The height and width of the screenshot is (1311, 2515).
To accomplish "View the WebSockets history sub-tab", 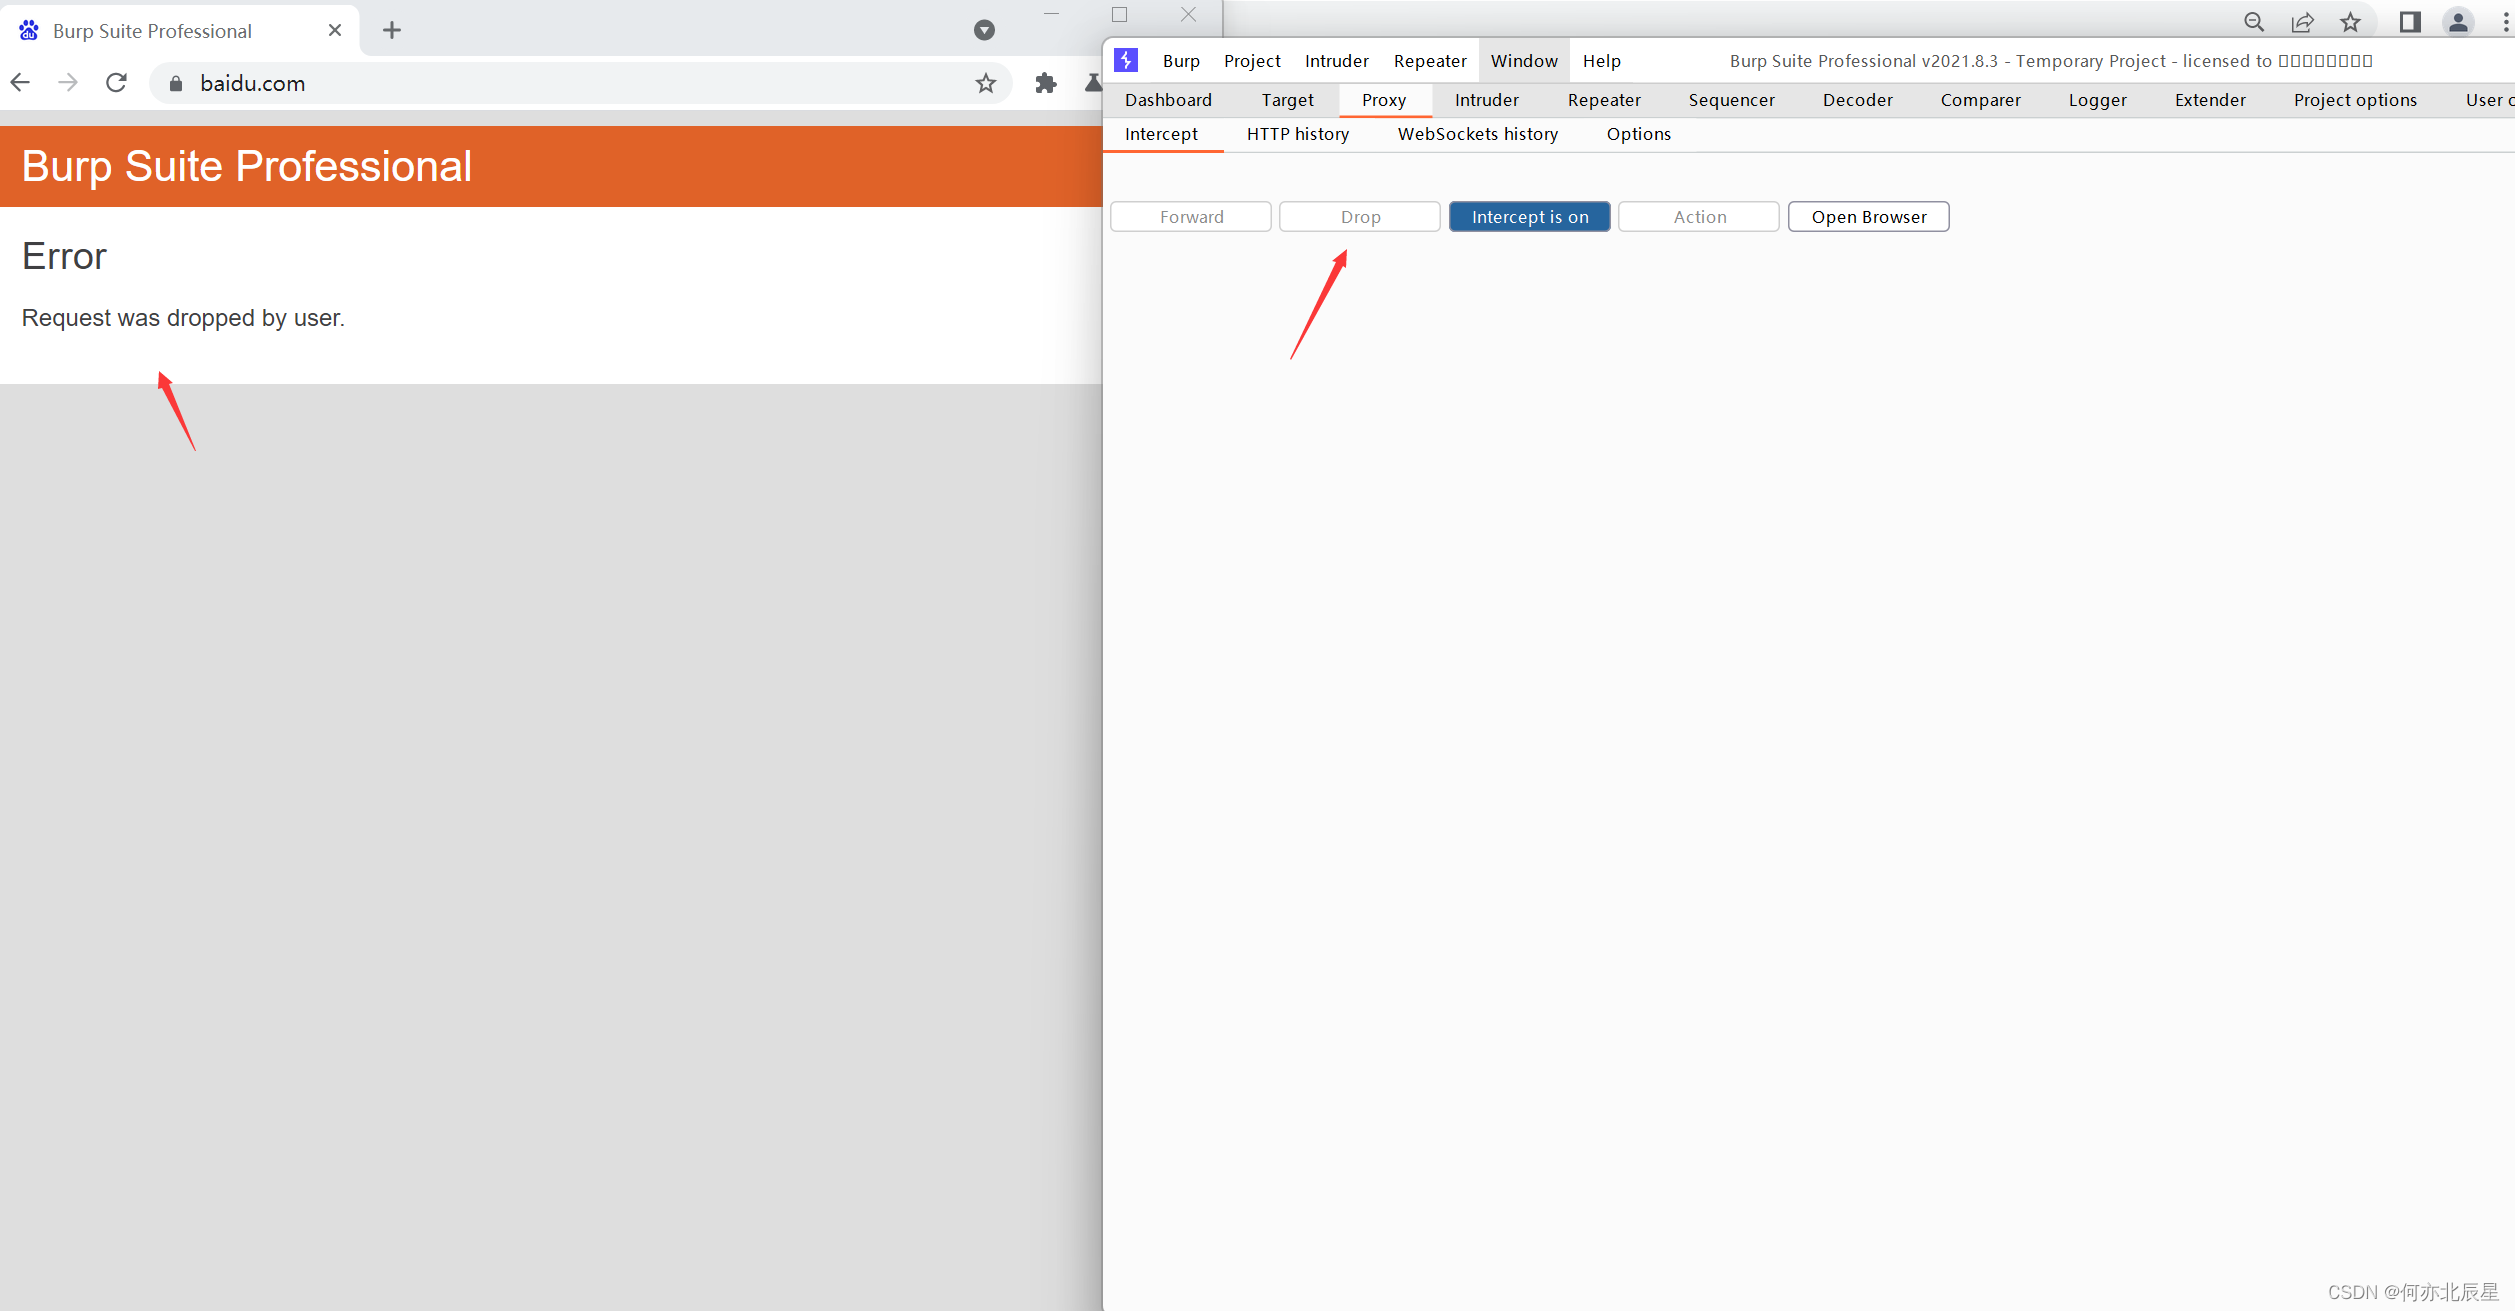I will (x=1477, y=134).
